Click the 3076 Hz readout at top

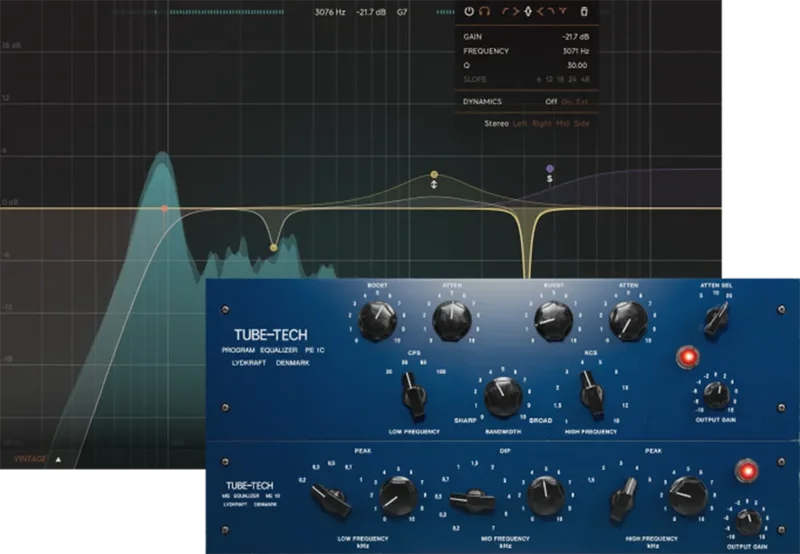coord(330,12)
